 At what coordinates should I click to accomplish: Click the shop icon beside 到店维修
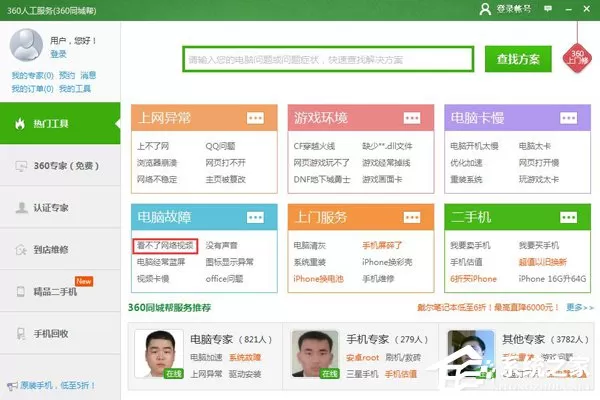point(21,250)
